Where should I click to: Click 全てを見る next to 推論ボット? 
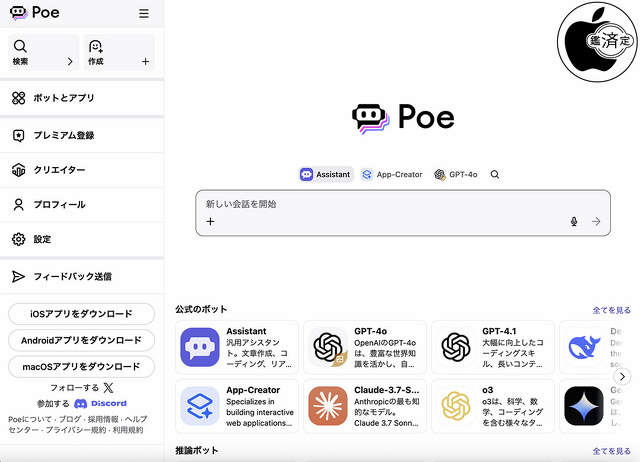tap(611, 451)
